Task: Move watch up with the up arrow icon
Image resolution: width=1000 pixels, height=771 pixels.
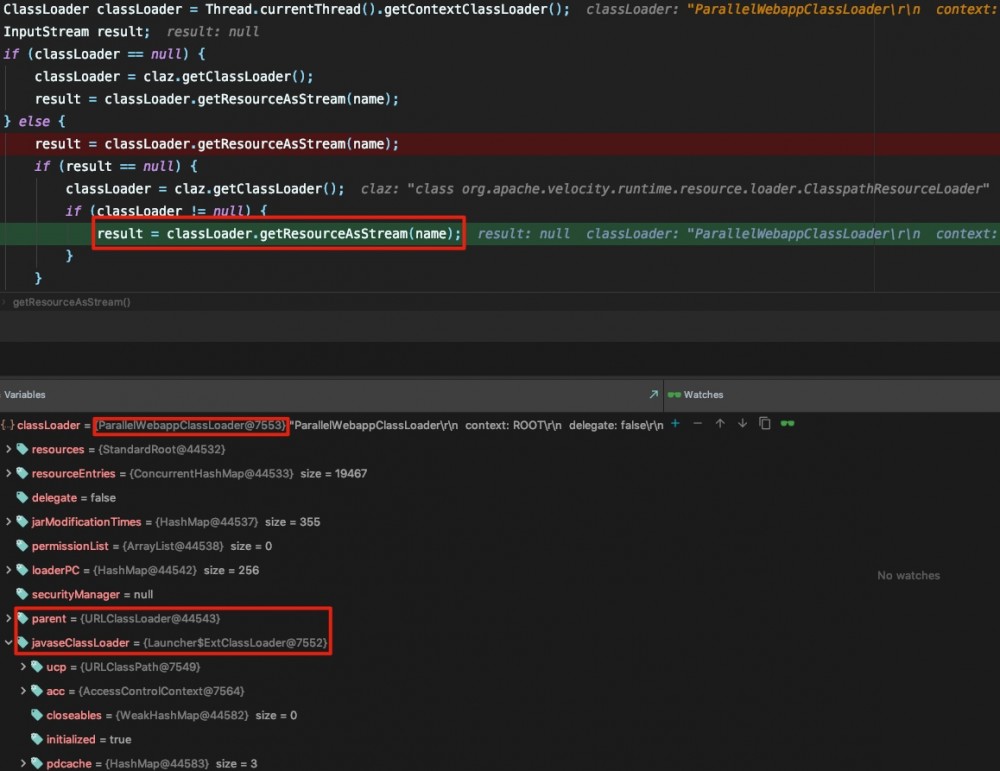Action: point(720,423)
